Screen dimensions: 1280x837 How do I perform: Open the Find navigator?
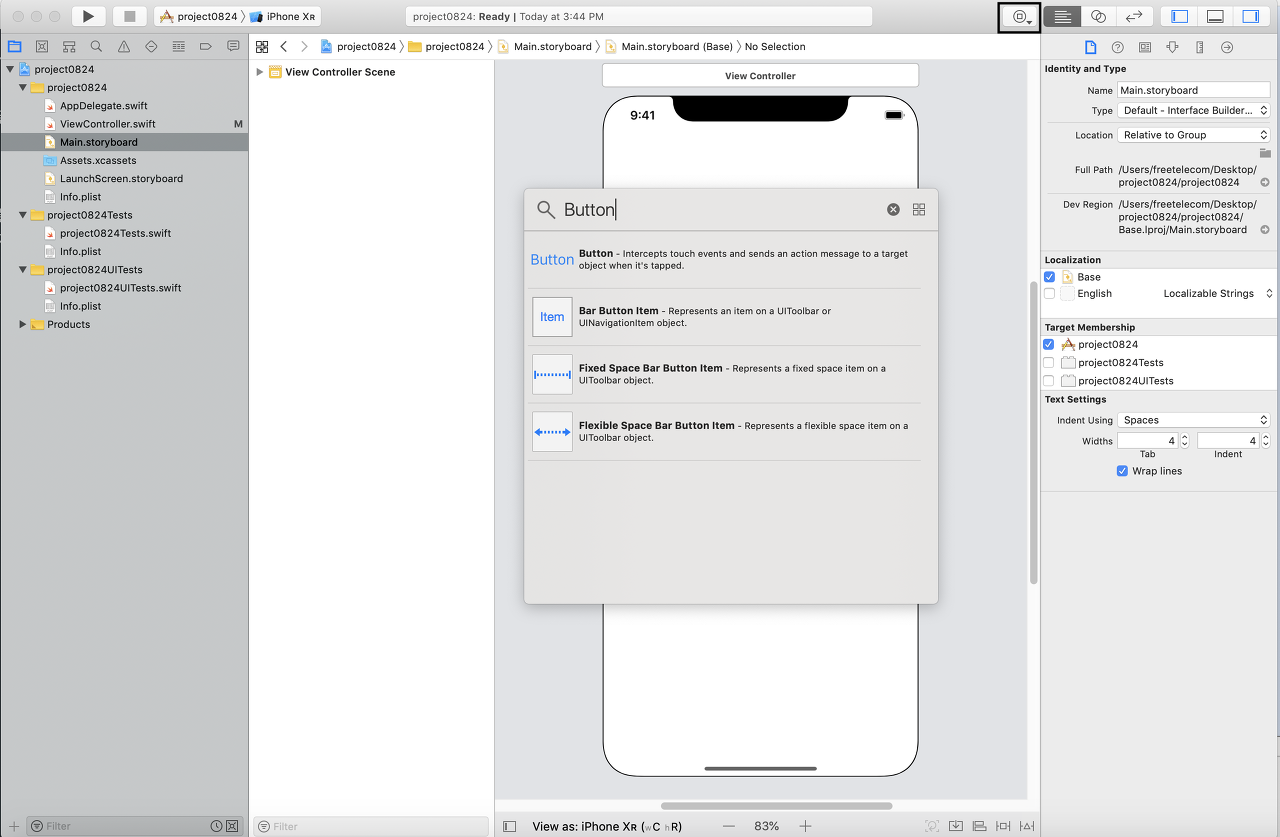click(x=96, y=46)
